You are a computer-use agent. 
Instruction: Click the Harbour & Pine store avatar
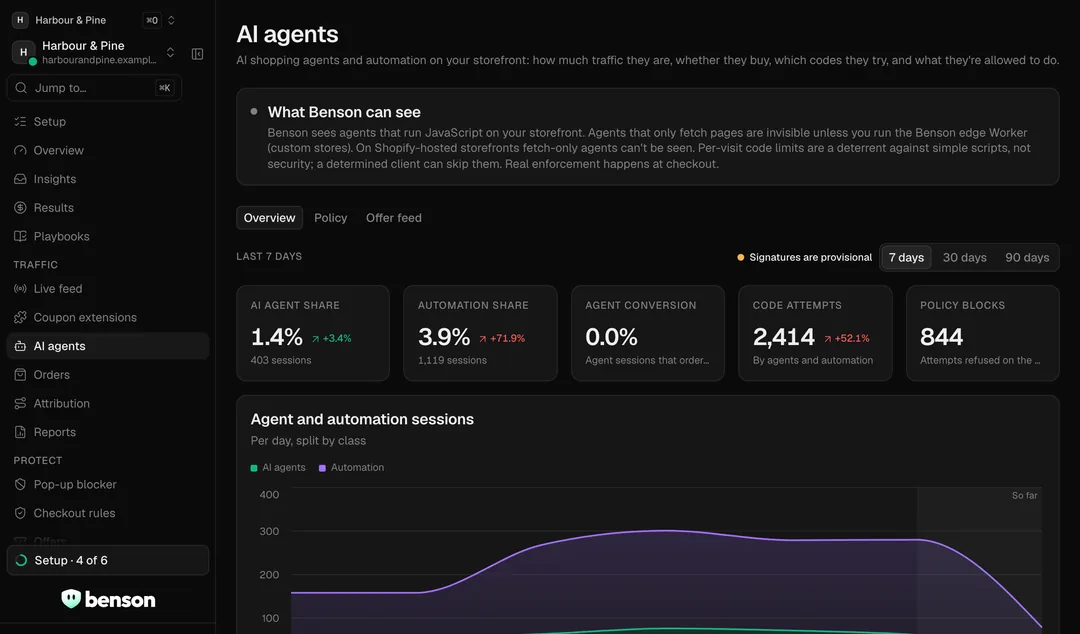tap(23, 52)
